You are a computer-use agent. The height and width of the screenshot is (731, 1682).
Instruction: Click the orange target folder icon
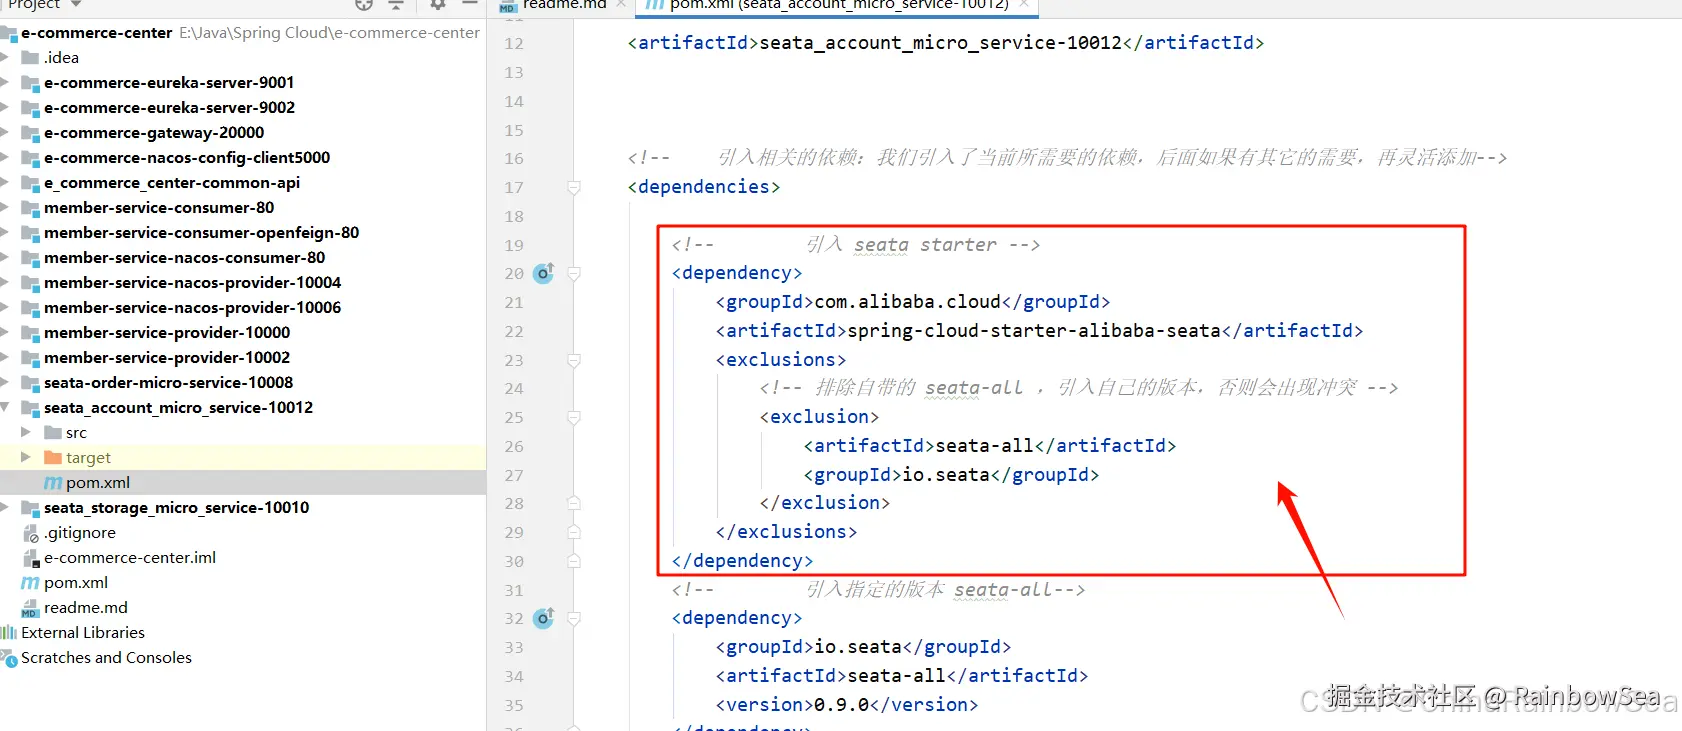tap(53, 458)
